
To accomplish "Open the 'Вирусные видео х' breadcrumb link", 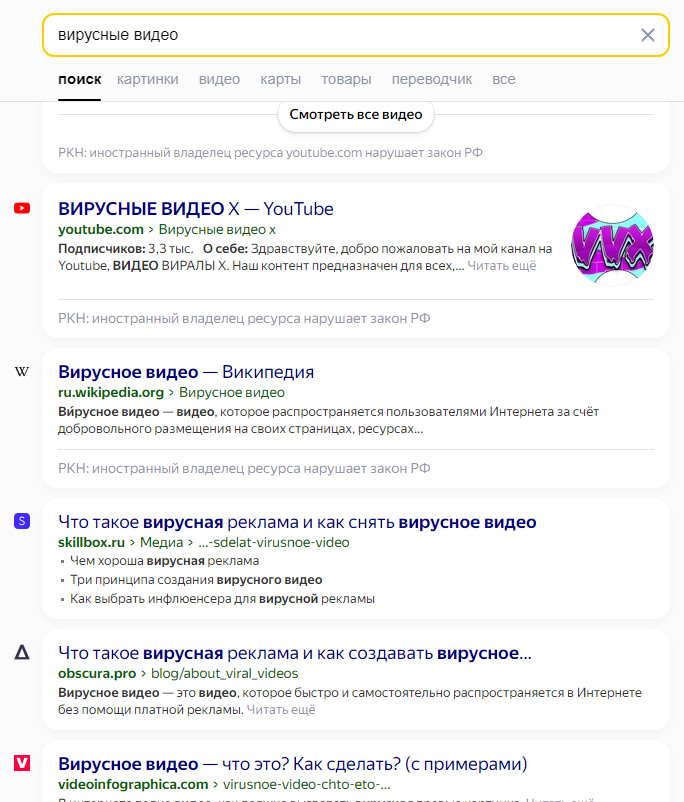I will [217, 230].
